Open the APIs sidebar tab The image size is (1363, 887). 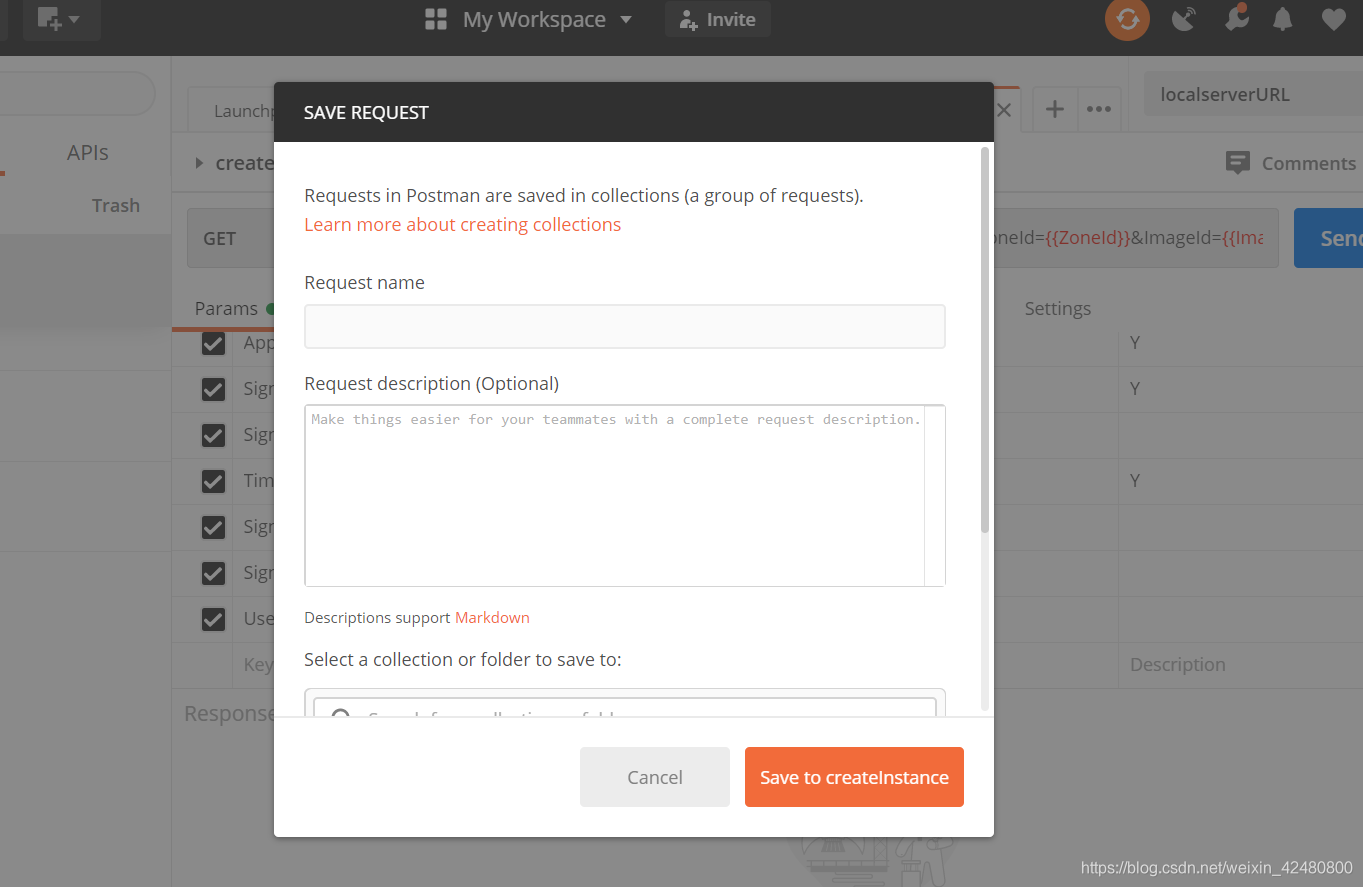(x=88, y=152)
